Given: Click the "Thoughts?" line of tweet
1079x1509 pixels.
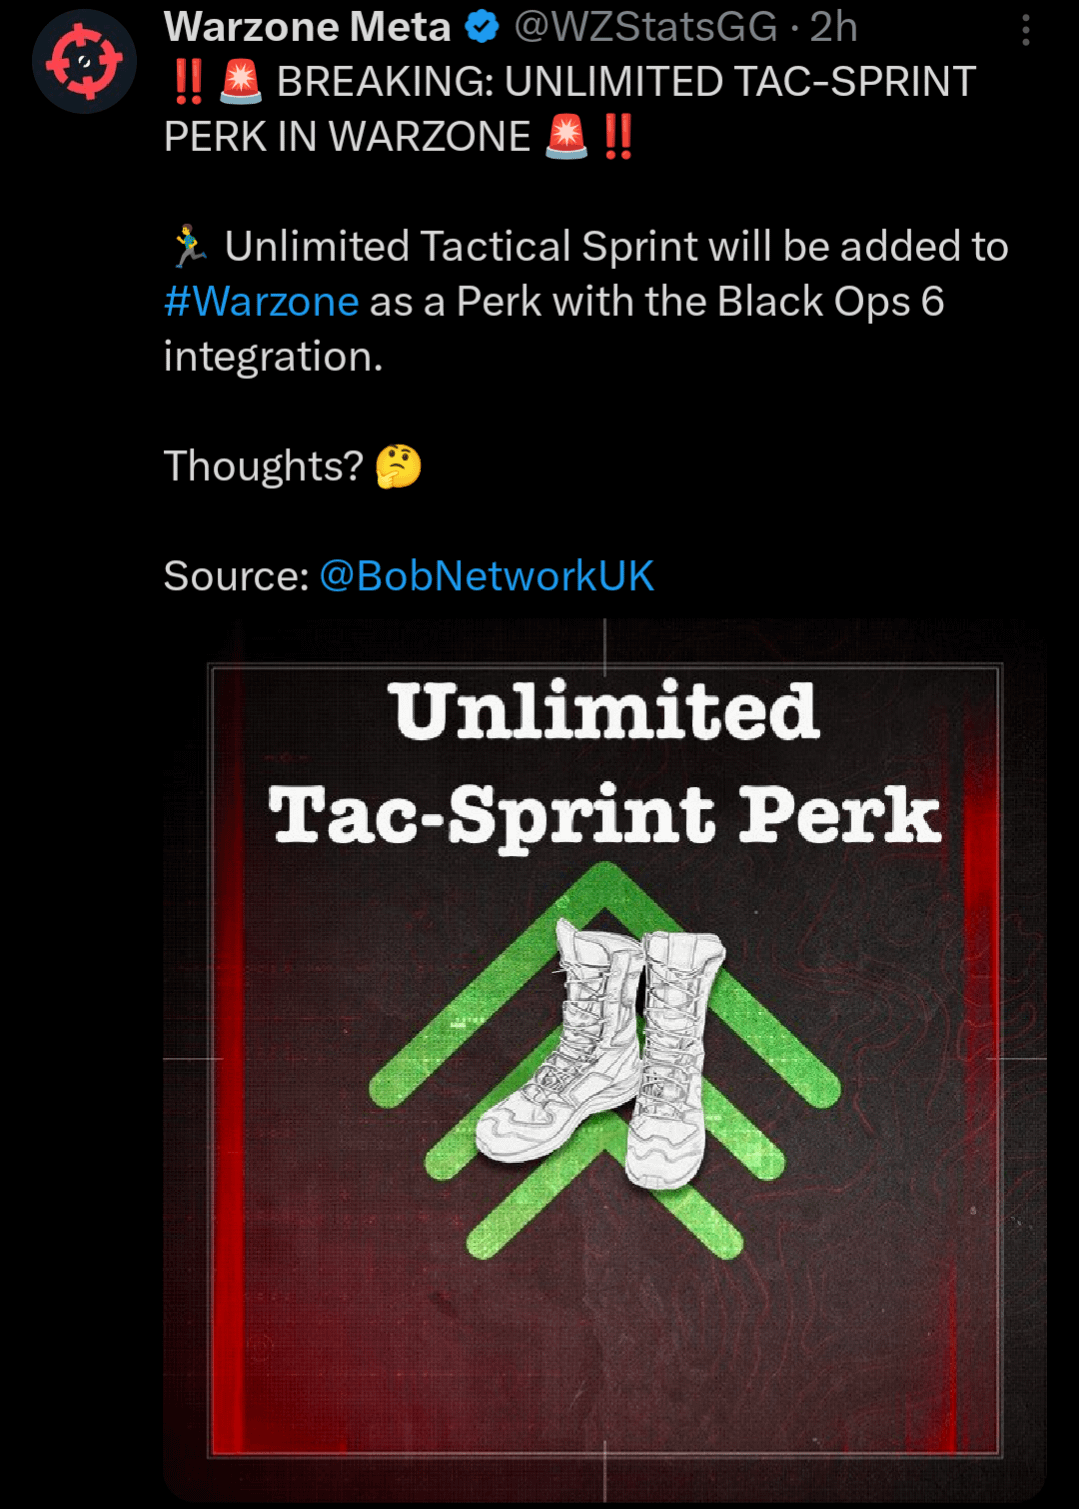Looking at the screenshot, I should [264, 466].
